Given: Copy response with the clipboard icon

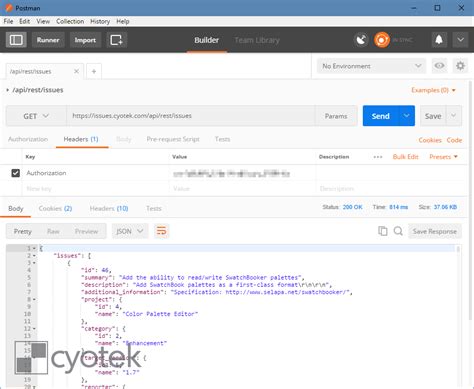Looking at the screenshot, I should [x=383, y=231].
